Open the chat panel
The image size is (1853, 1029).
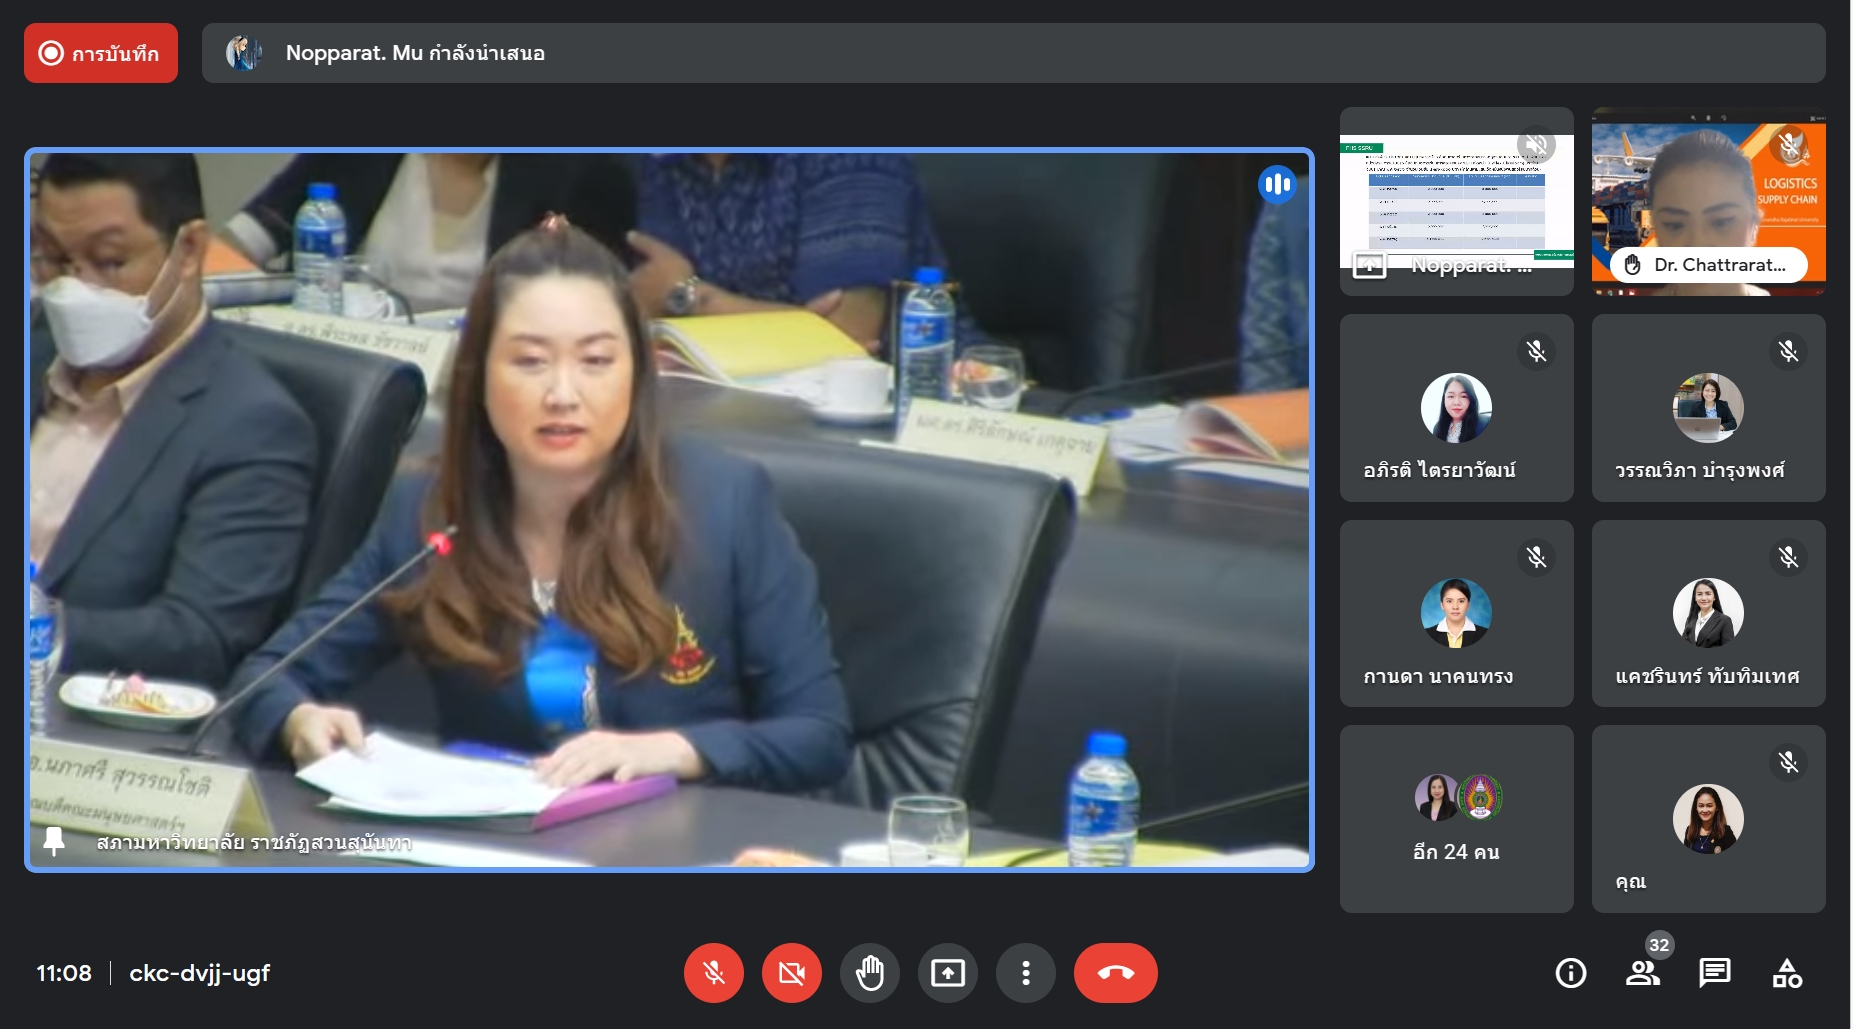(x=1714, y=973)
